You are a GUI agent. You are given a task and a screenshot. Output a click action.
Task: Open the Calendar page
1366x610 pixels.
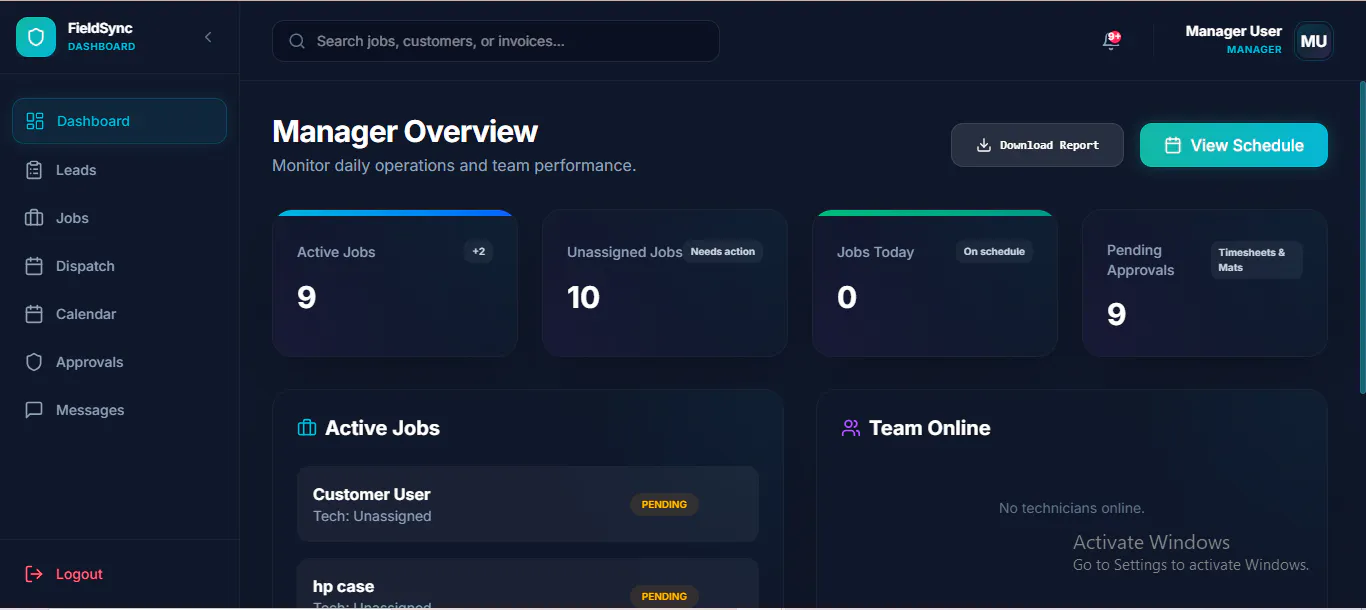pos(119,314)
